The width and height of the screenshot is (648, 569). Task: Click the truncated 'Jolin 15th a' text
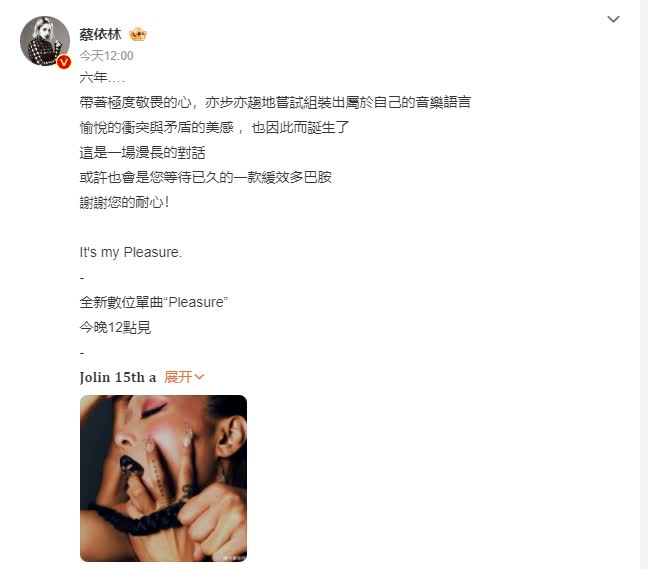118,377
